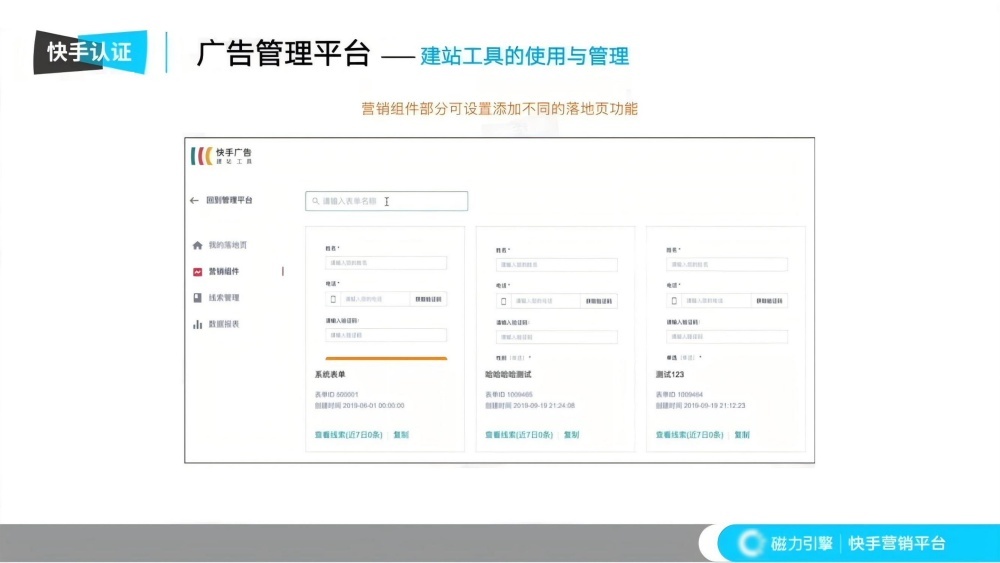Open 查看线索 link under 哈哈哈哈测试
The width and height of the screenshot is (1000, 563).
[x=518, y=435]
